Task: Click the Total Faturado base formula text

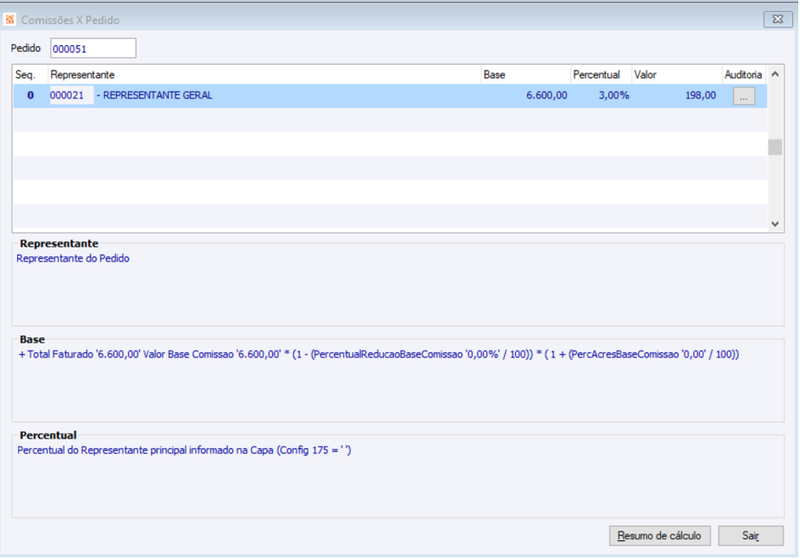Action: tap(379, 354)
